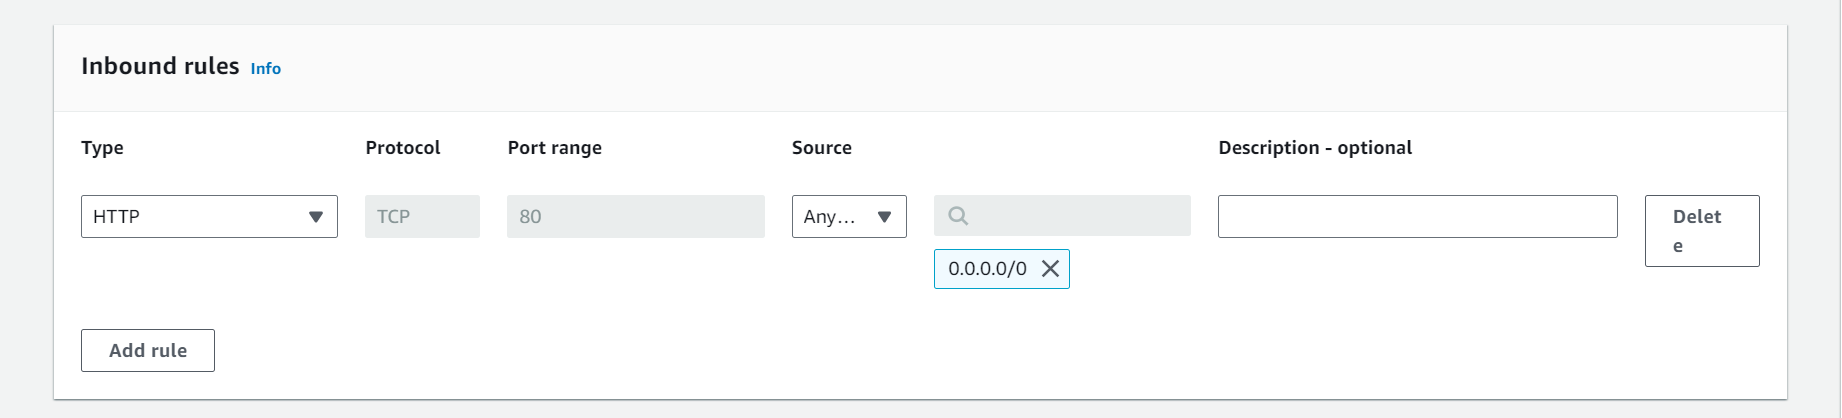Focus the Description optional text field

1417,216
